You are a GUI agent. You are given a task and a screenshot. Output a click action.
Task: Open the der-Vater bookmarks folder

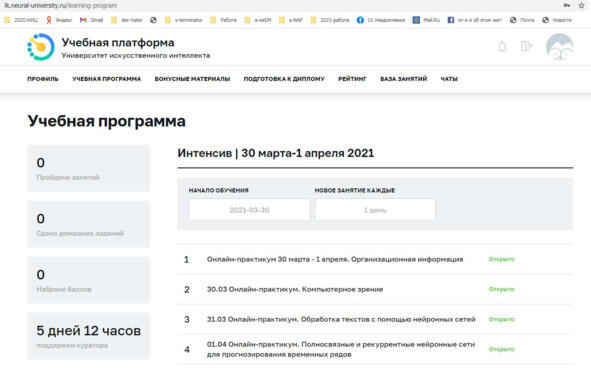(x=127, y=20)
